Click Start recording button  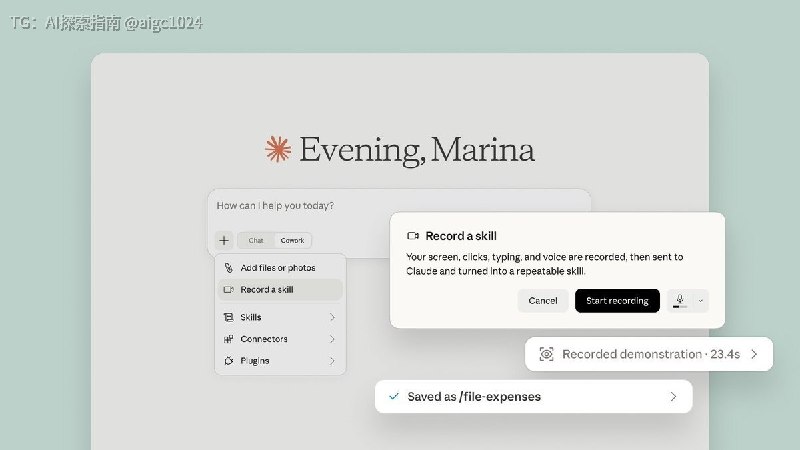[617, 301]
